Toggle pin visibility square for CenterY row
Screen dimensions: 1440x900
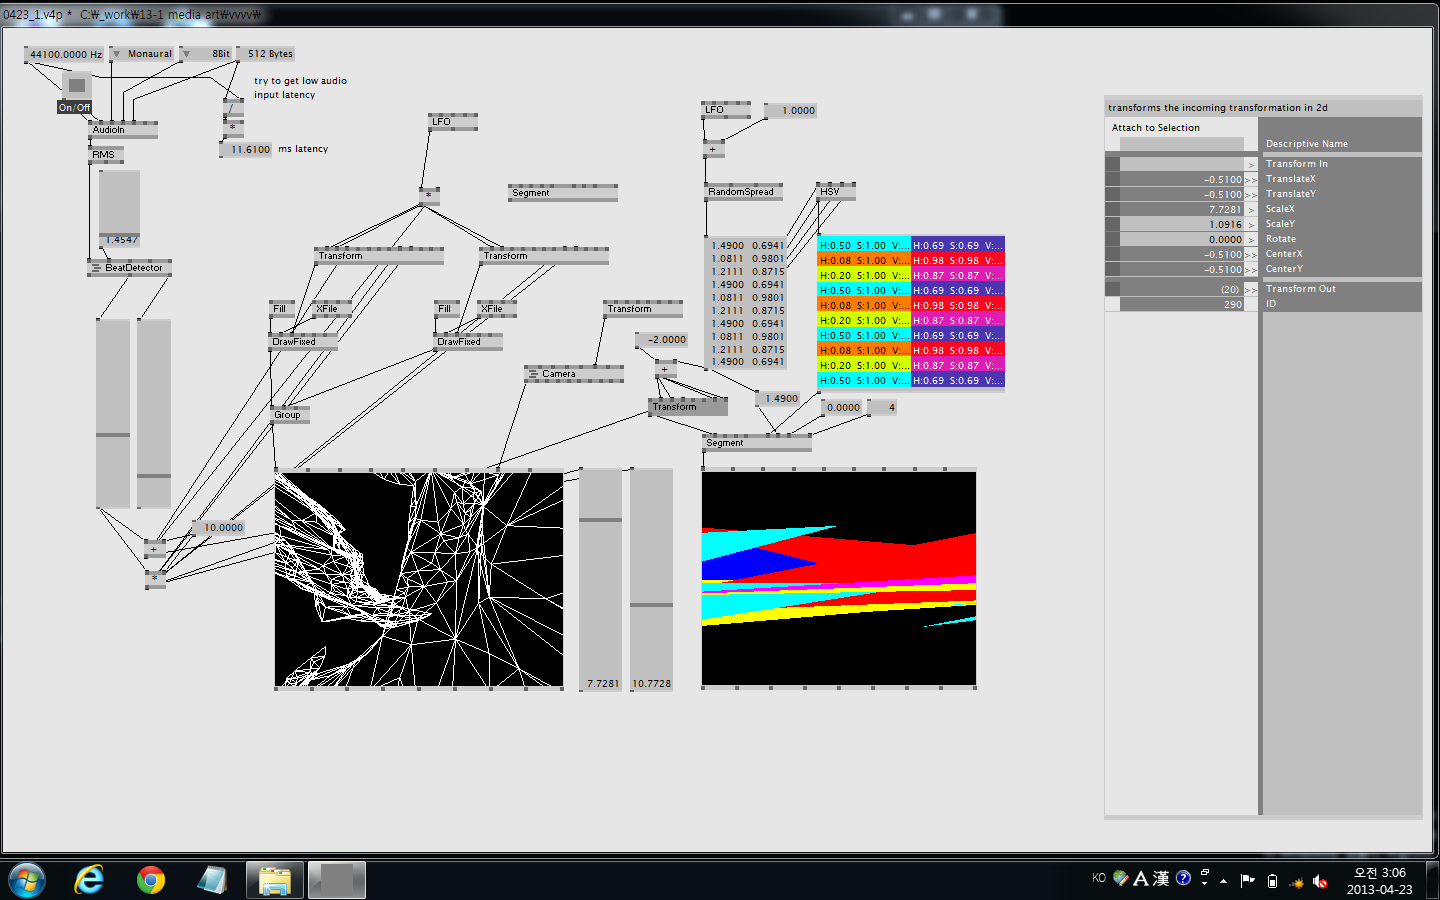[1112, 269]
